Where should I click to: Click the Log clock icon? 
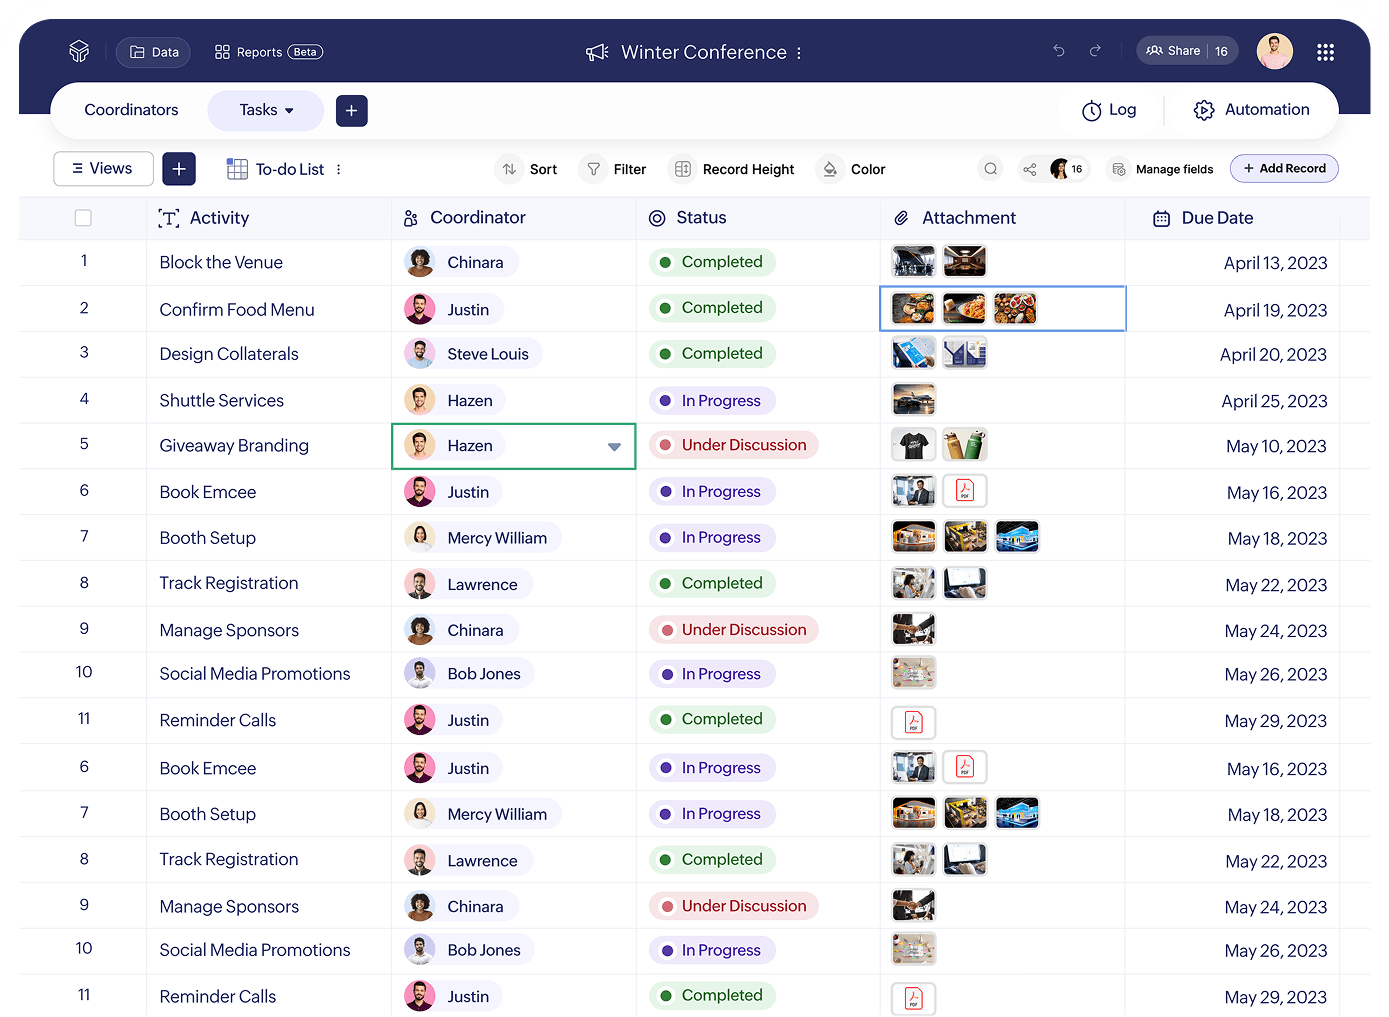click(1092, 111)
